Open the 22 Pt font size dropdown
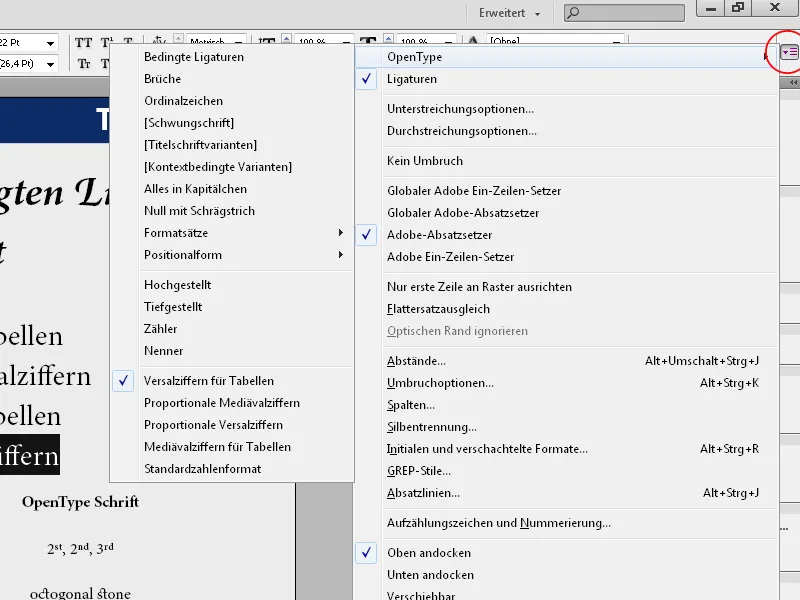 tap(50, 43)
